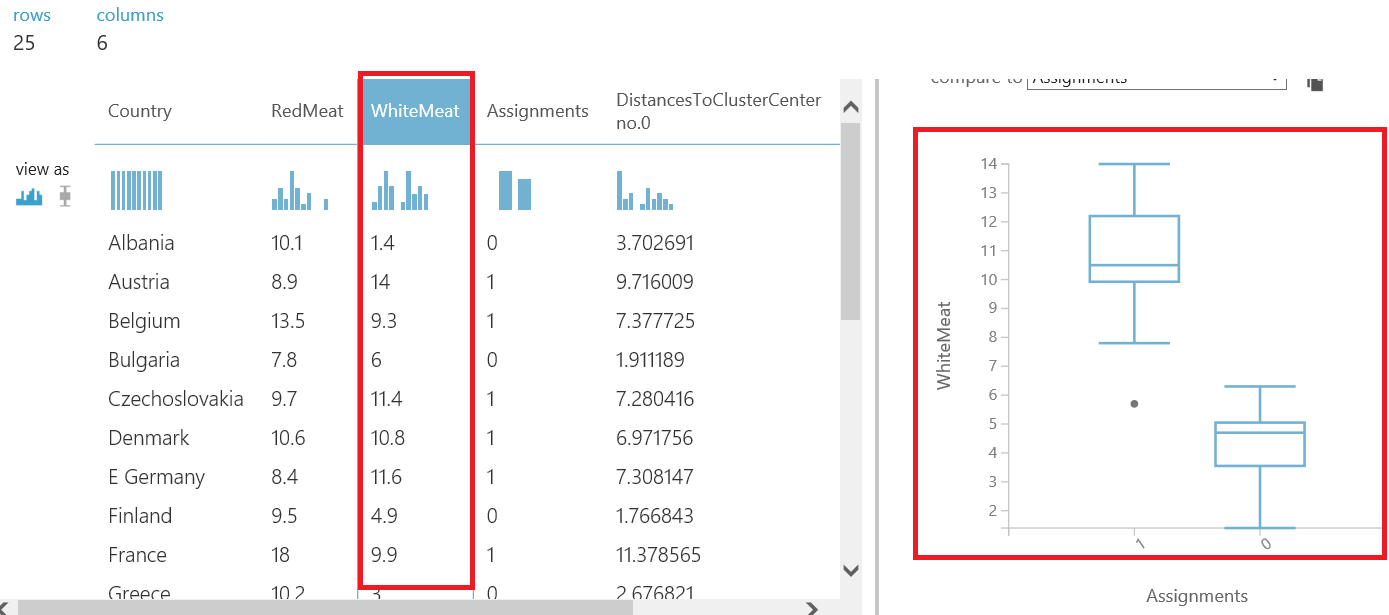The image size is (1389, 615).
Task: Click the Denmark row country cell
Action: [x=149, y=438]
